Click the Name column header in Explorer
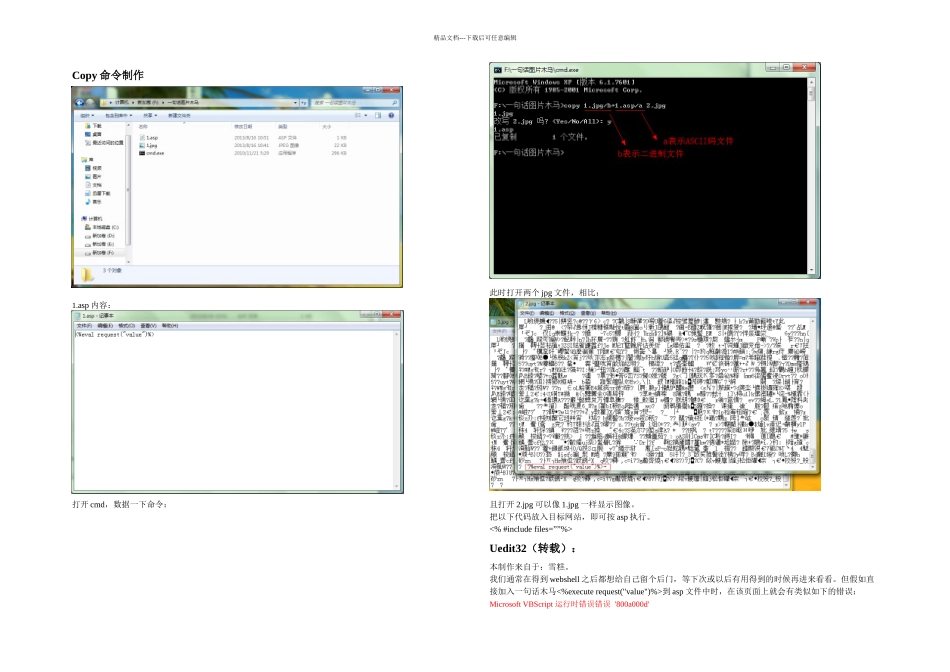 (143, 127)
